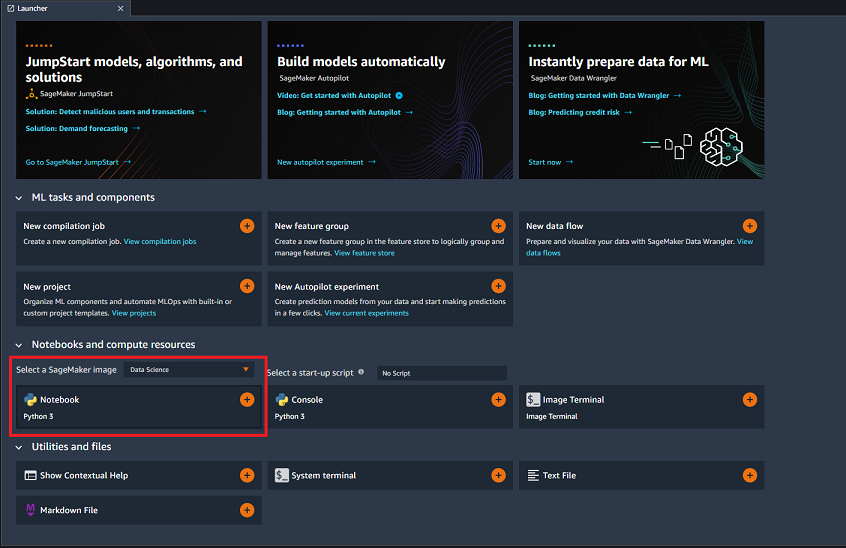Screen dimensions: 846x548
Task: Click plus icon on Image Terminal card
Action: [x=750, y=400]
